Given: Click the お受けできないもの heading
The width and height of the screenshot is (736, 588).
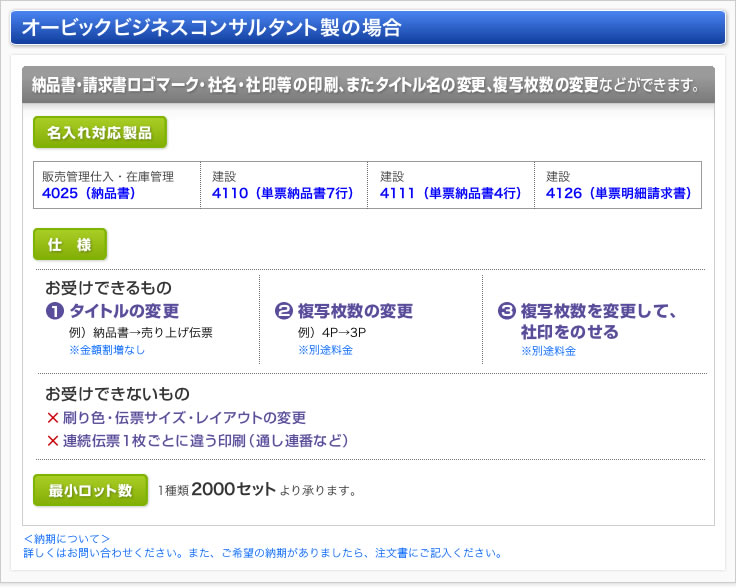Looking at the screenshot, I should 117,394.
